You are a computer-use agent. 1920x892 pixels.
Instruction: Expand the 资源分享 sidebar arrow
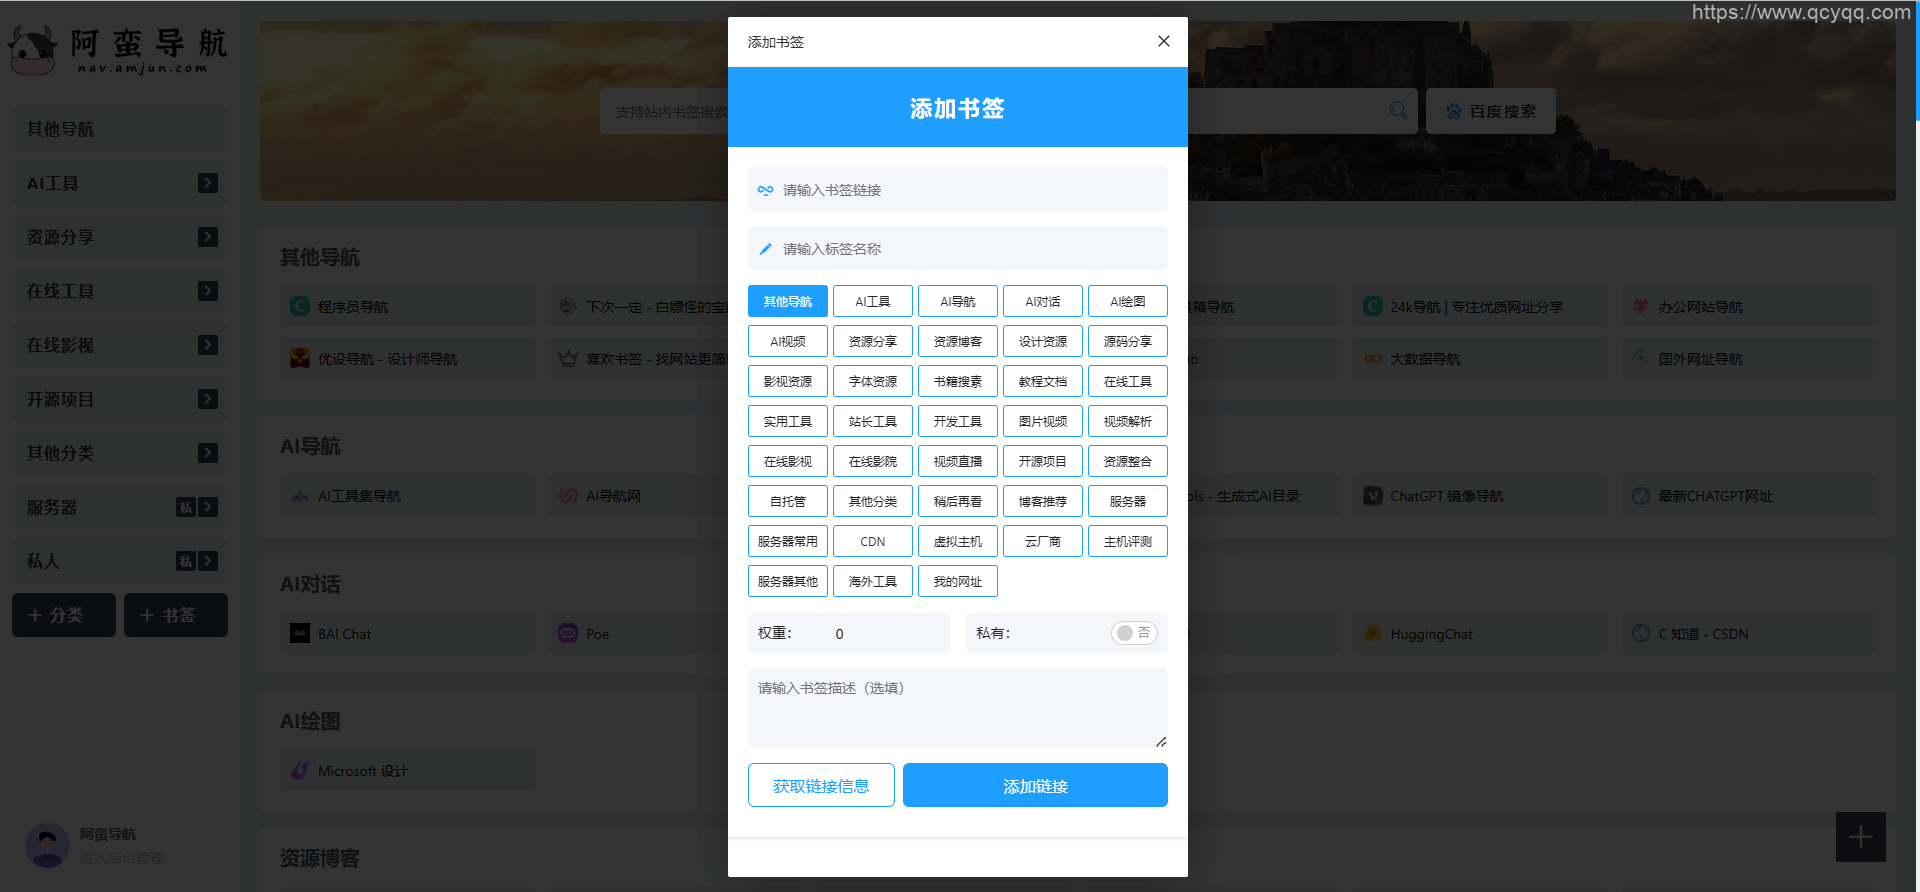(x=208, y=237)
